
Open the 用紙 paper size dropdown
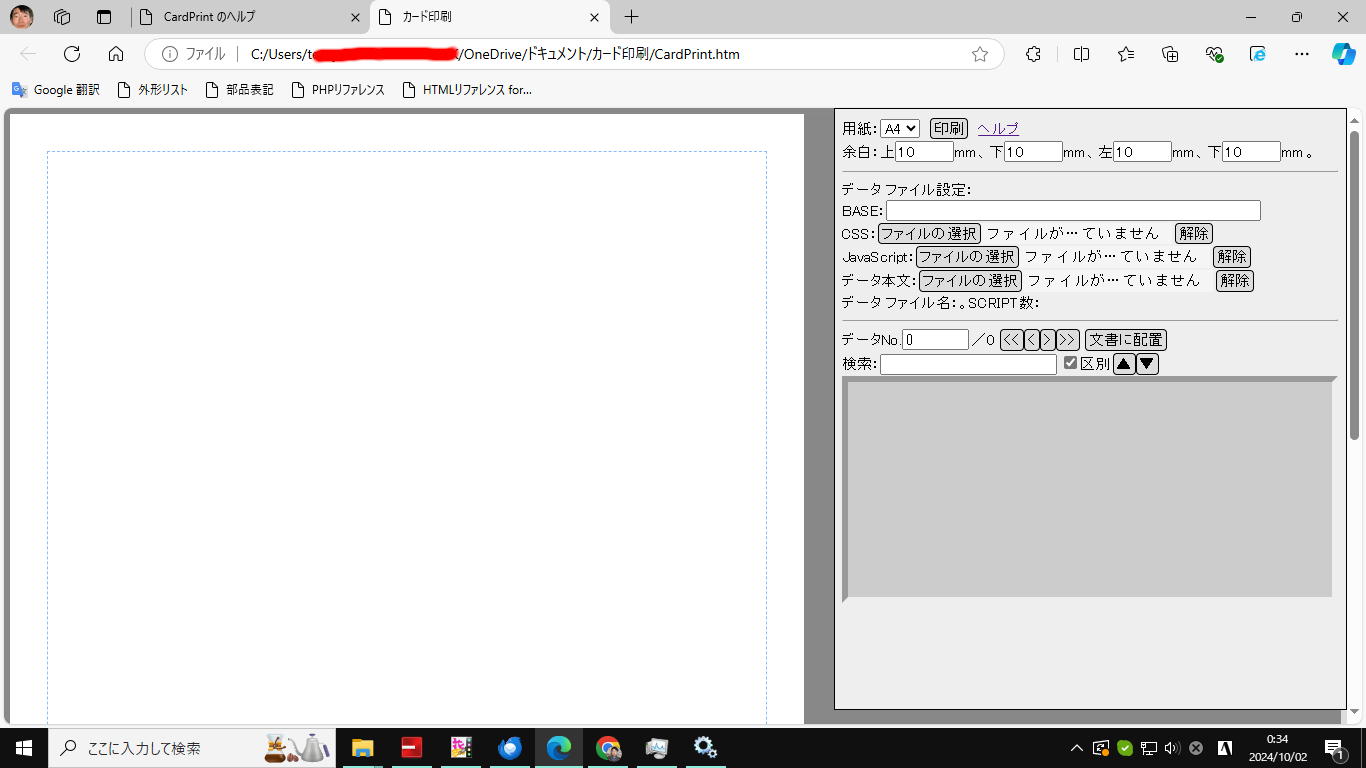pyautogui.click(x=899, y=129)
